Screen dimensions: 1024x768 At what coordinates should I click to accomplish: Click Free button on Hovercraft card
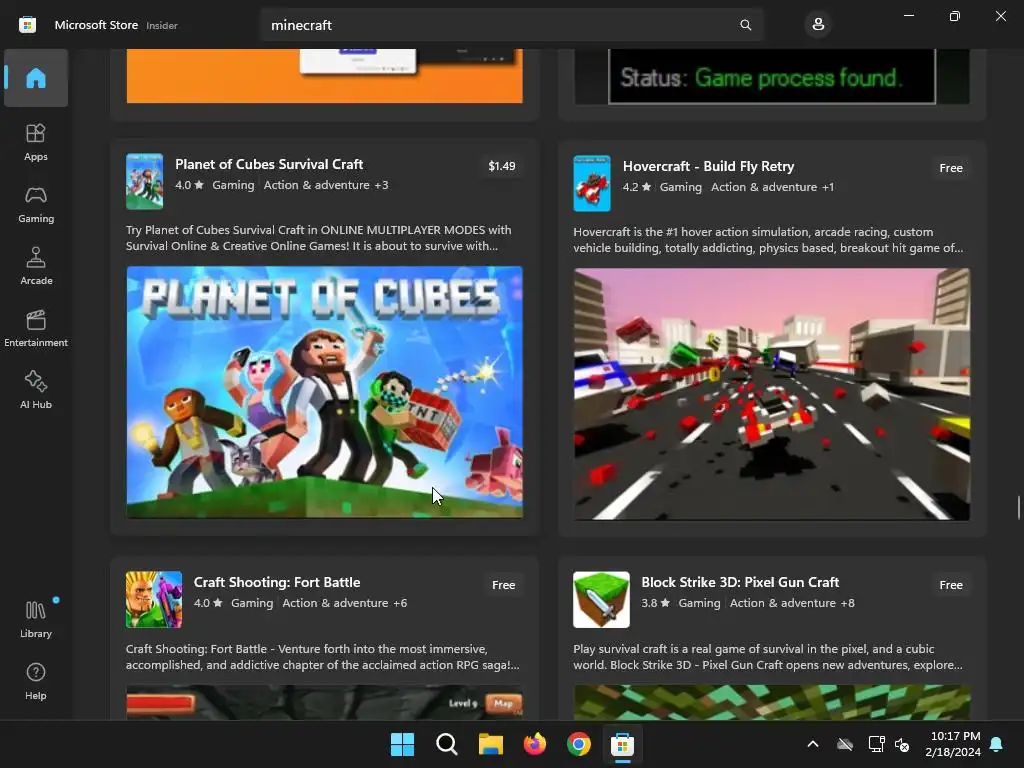[951, 168]
